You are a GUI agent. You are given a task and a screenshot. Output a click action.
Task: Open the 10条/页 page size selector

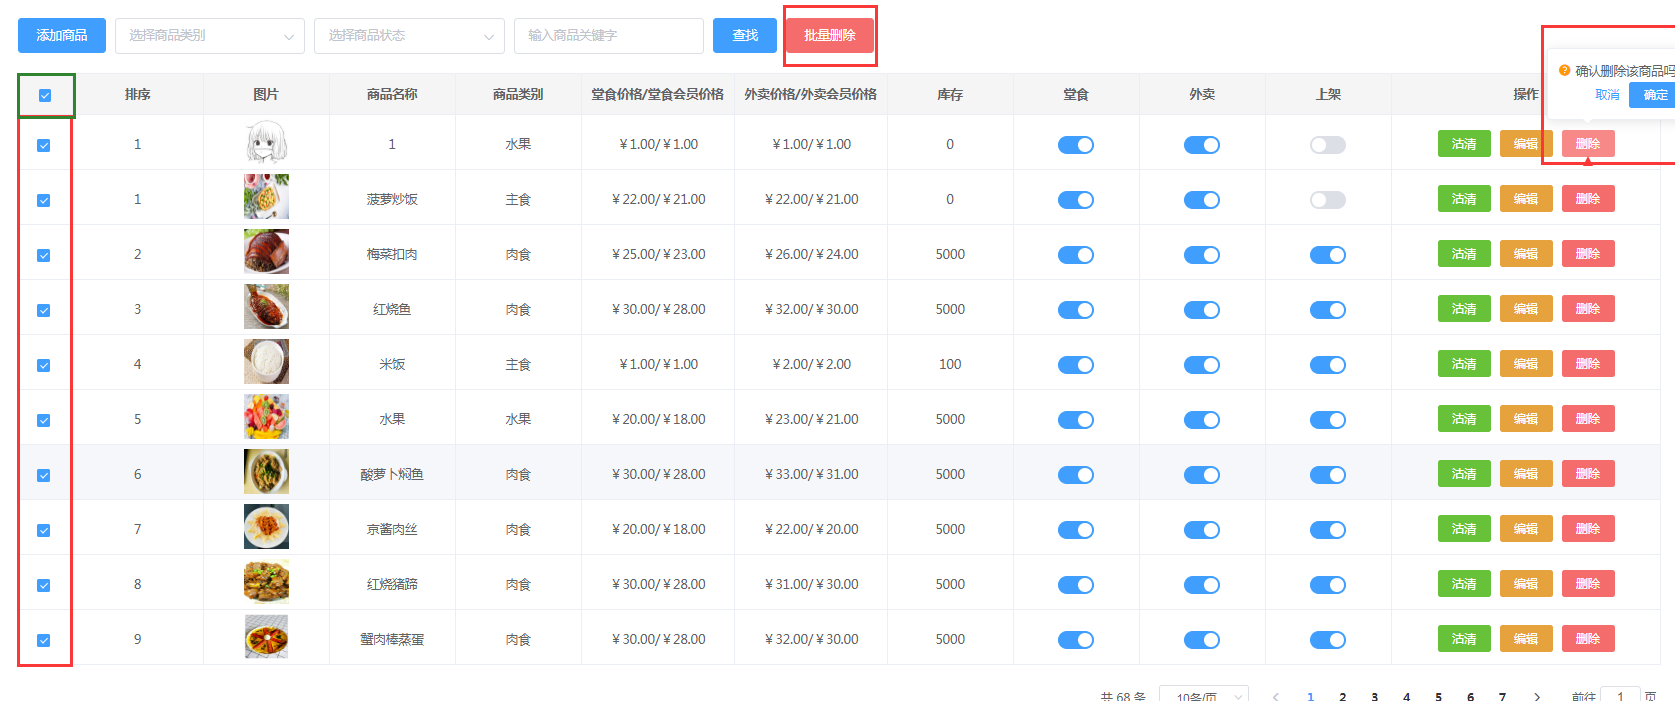[x=1204, y=695]
